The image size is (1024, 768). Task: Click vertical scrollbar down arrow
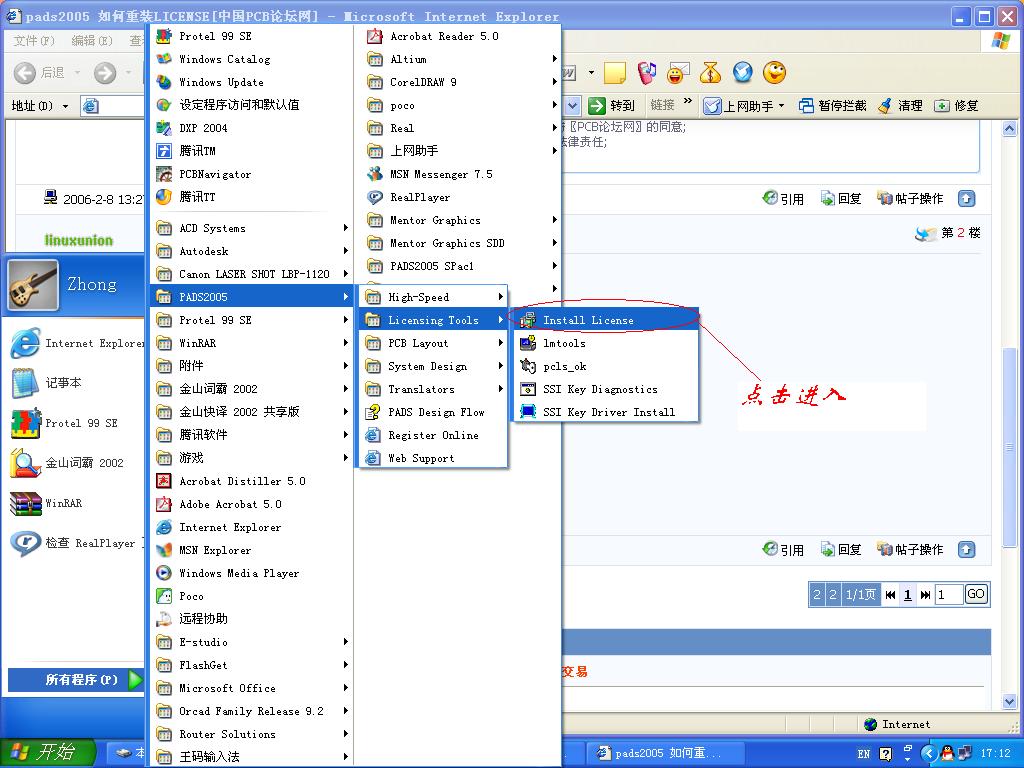[1010, 702]
